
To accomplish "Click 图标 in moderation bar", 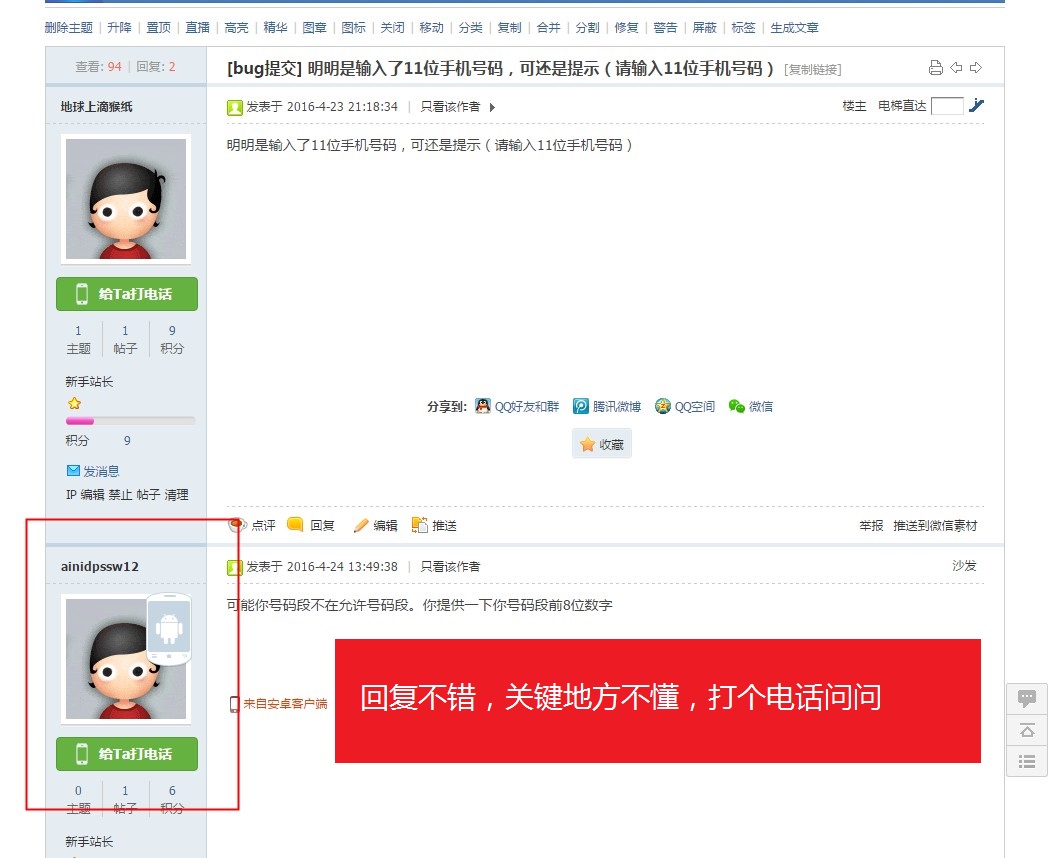I will click(354, 27).
